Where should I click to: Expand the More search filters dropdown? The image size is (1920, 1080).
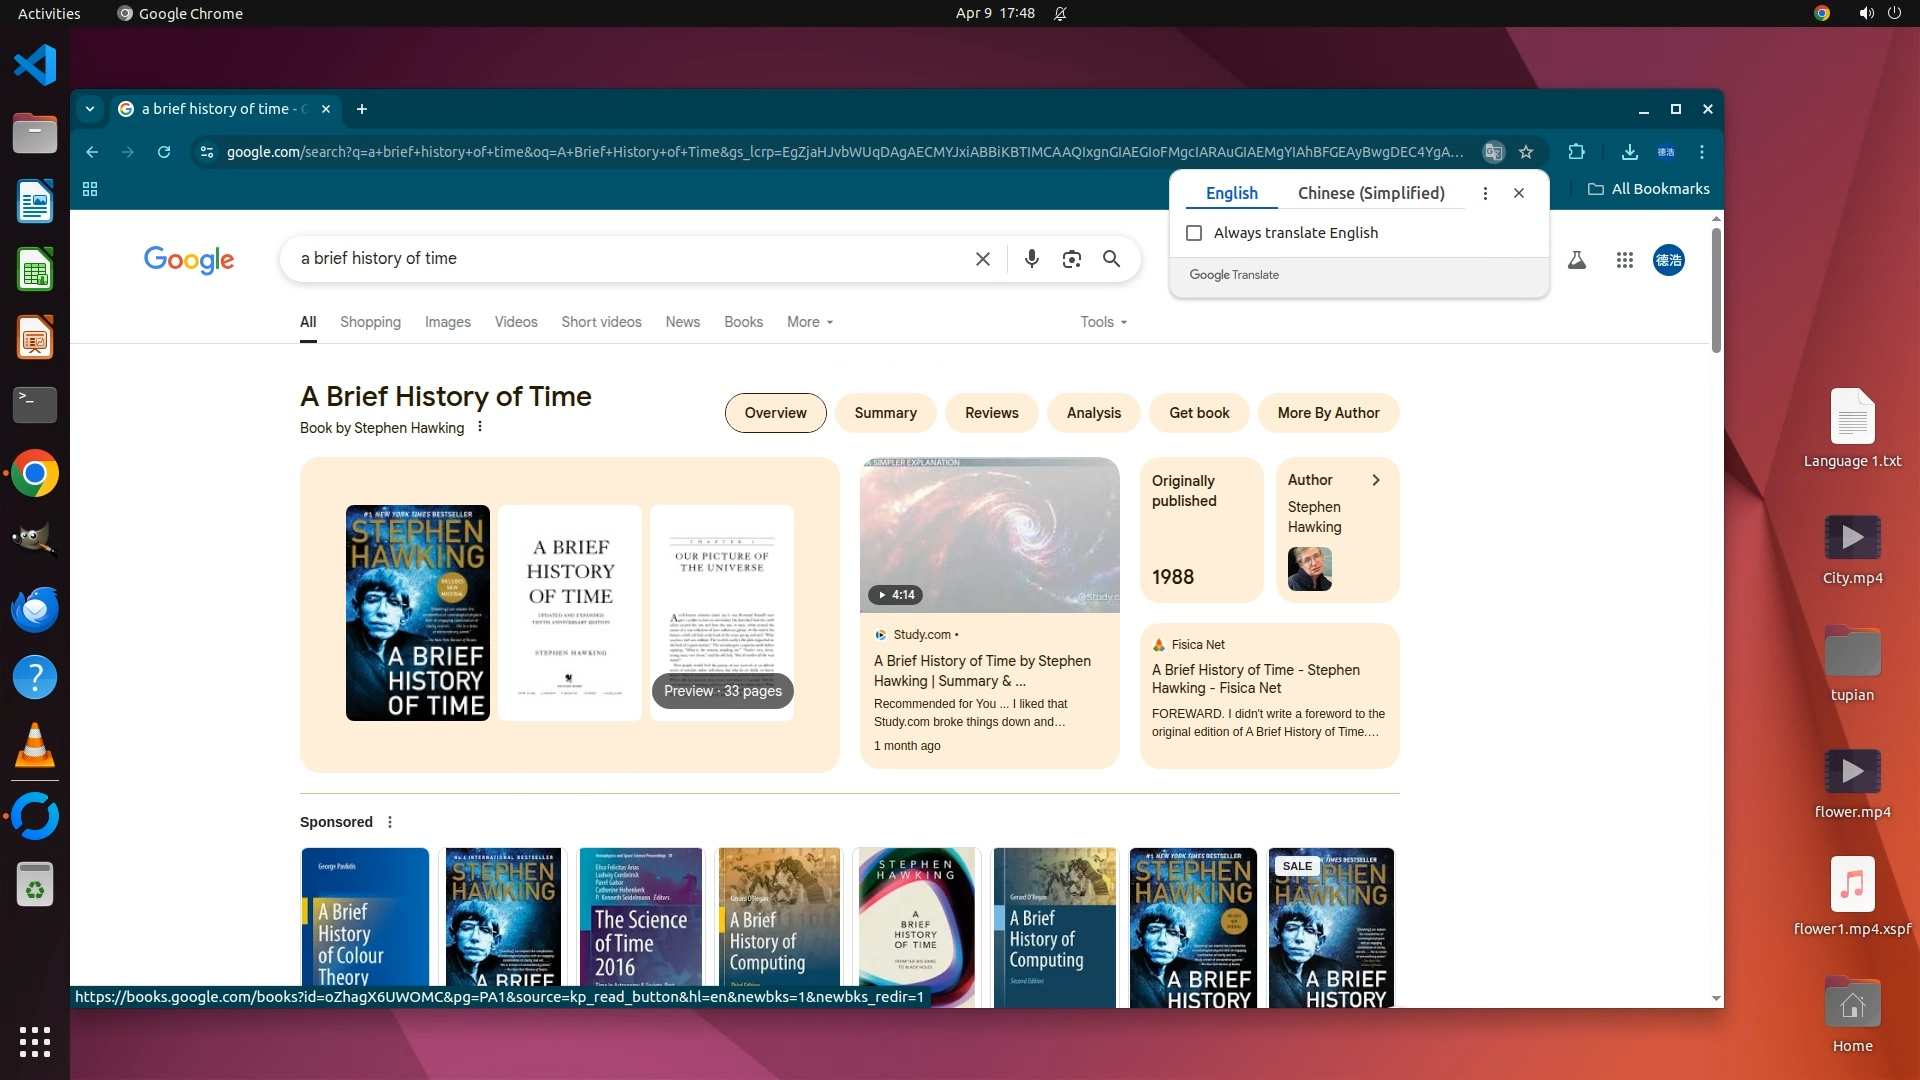click(x=809, y=322)
